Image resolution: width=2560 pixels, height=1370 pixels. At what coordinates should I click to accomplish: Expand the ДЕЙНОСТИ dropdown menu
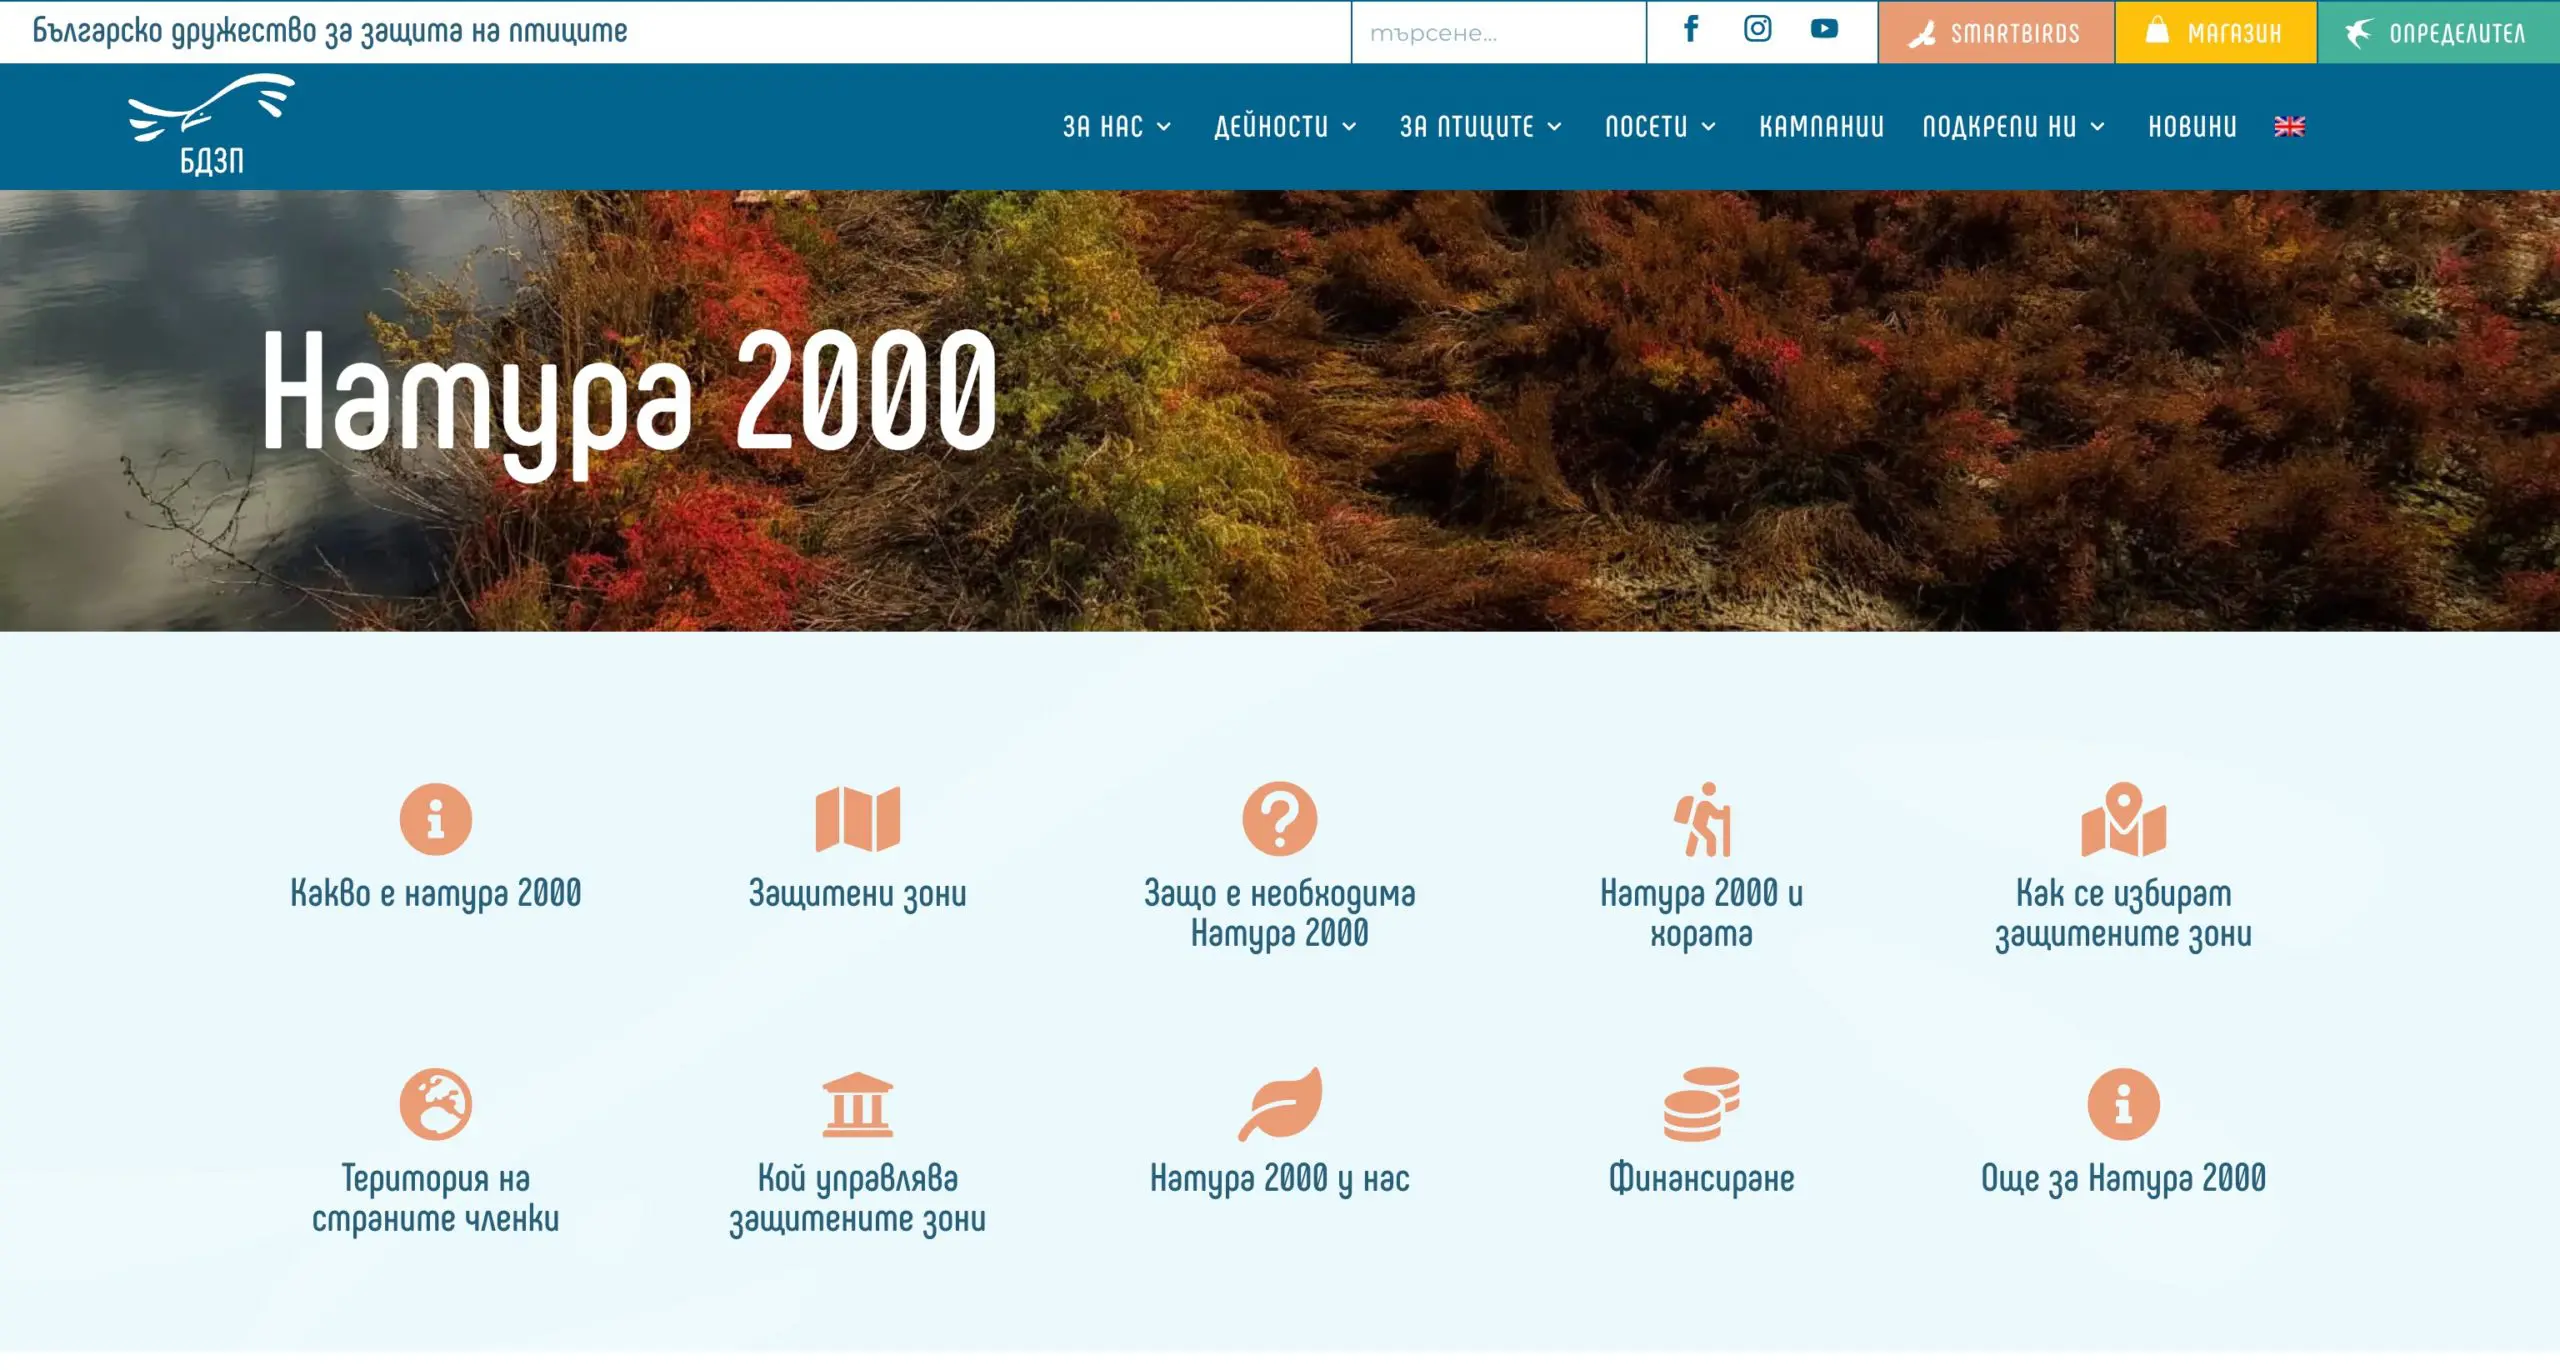click(x=1285, y=127)
